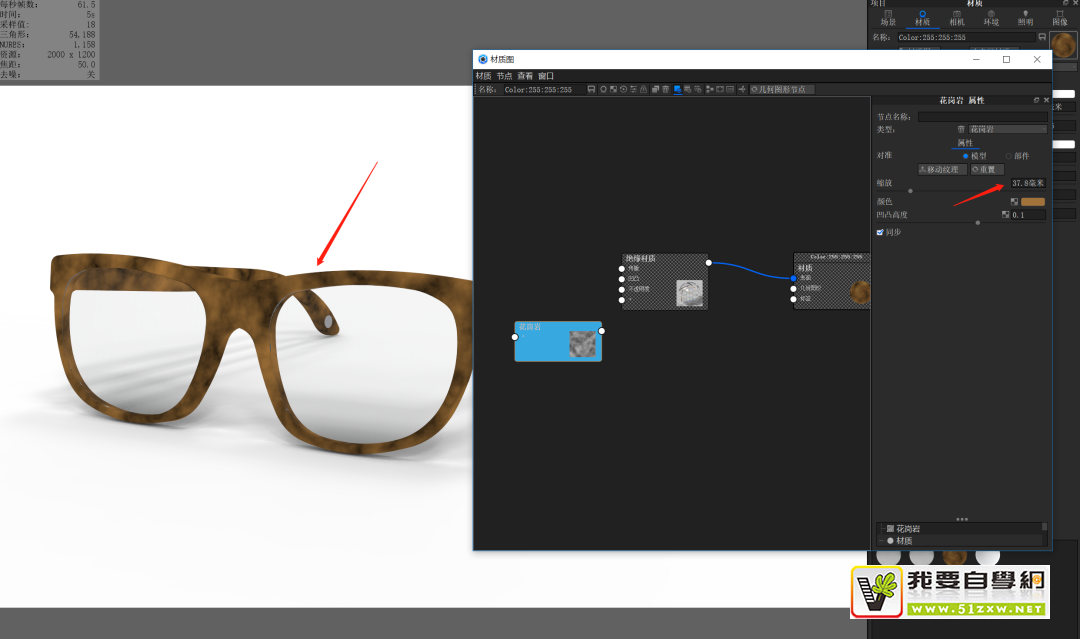
Task: Open the 类型 花岗岩 type dropdown
Action: coord(1007,129)
